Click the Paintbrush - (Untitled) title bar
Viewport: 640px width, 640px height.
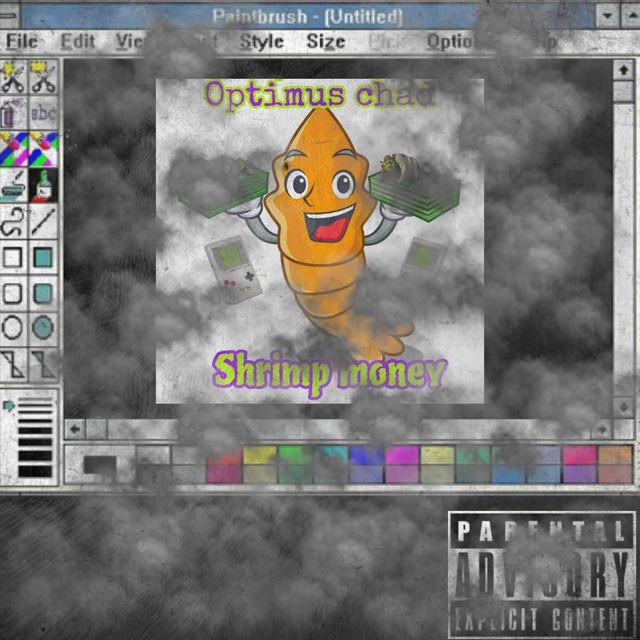(308, 17)
